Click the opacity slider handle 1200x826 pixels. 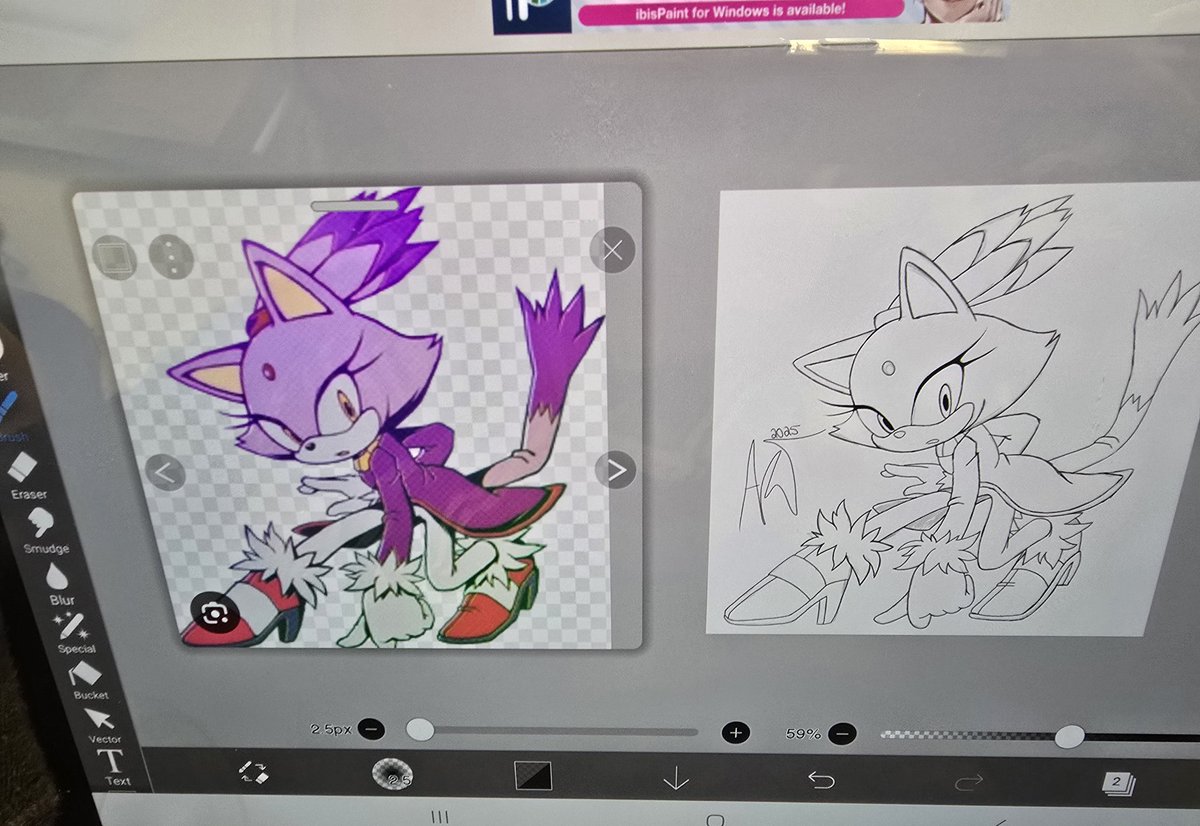[x=1070, y=737]
